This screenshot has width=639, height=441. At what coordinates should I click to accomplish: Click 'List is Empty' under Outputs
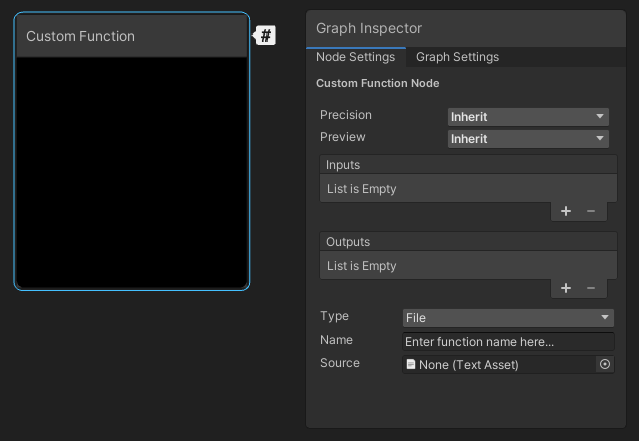point(361,266)
